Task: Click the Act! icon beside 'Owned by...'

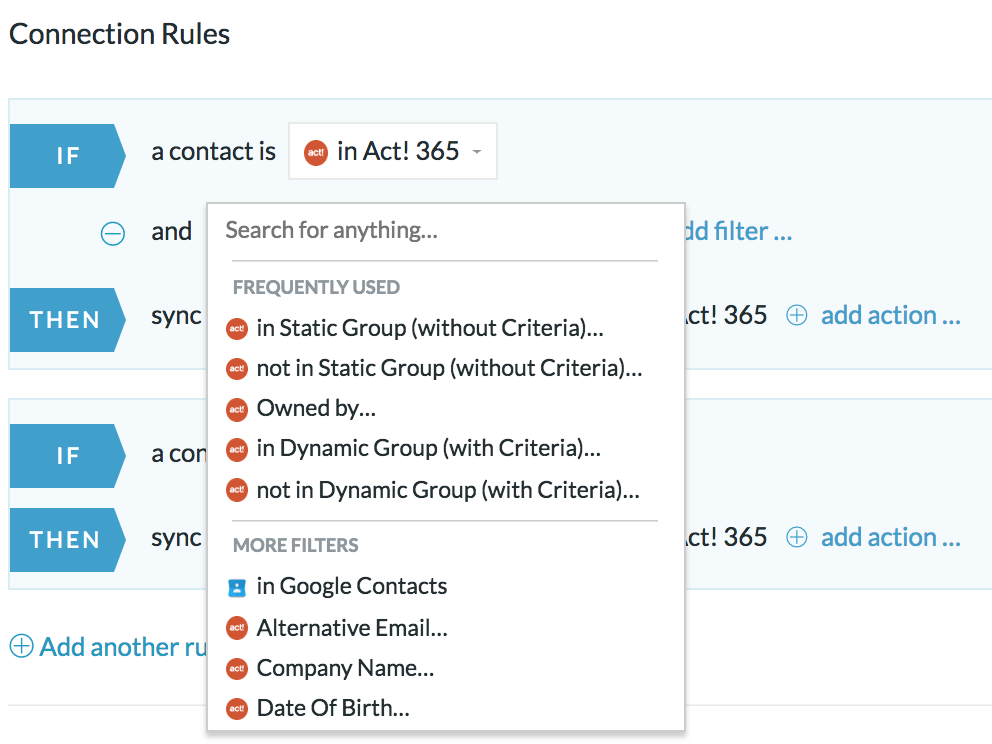Action: click(x=237, y=409)
